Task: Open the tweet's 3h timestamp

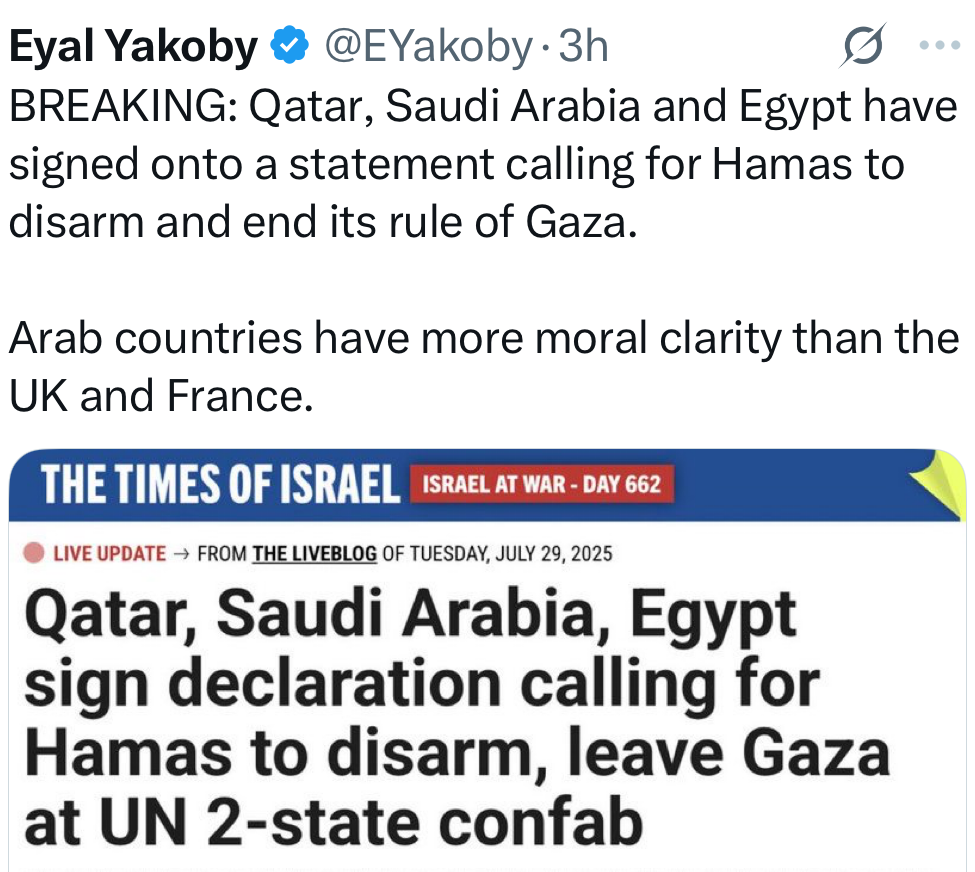Action: tap(583, 47)
